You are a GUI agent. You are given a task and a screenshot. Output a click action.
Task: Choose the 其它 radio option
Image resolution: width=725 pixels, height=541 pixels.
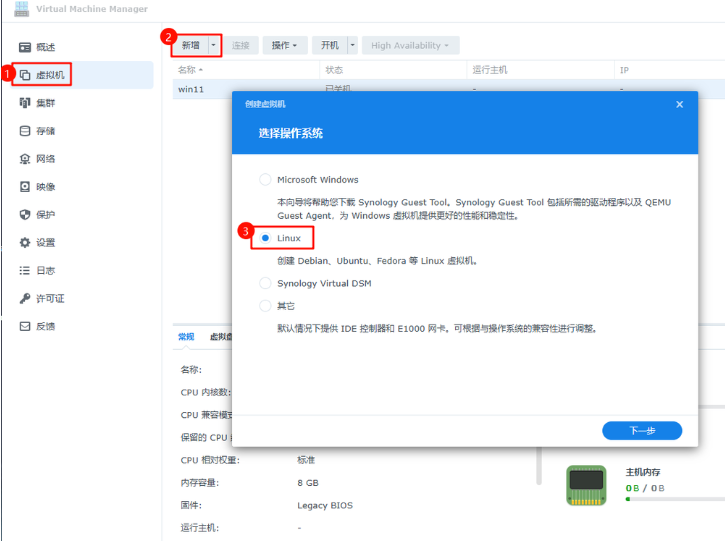(x=265, y=306)
